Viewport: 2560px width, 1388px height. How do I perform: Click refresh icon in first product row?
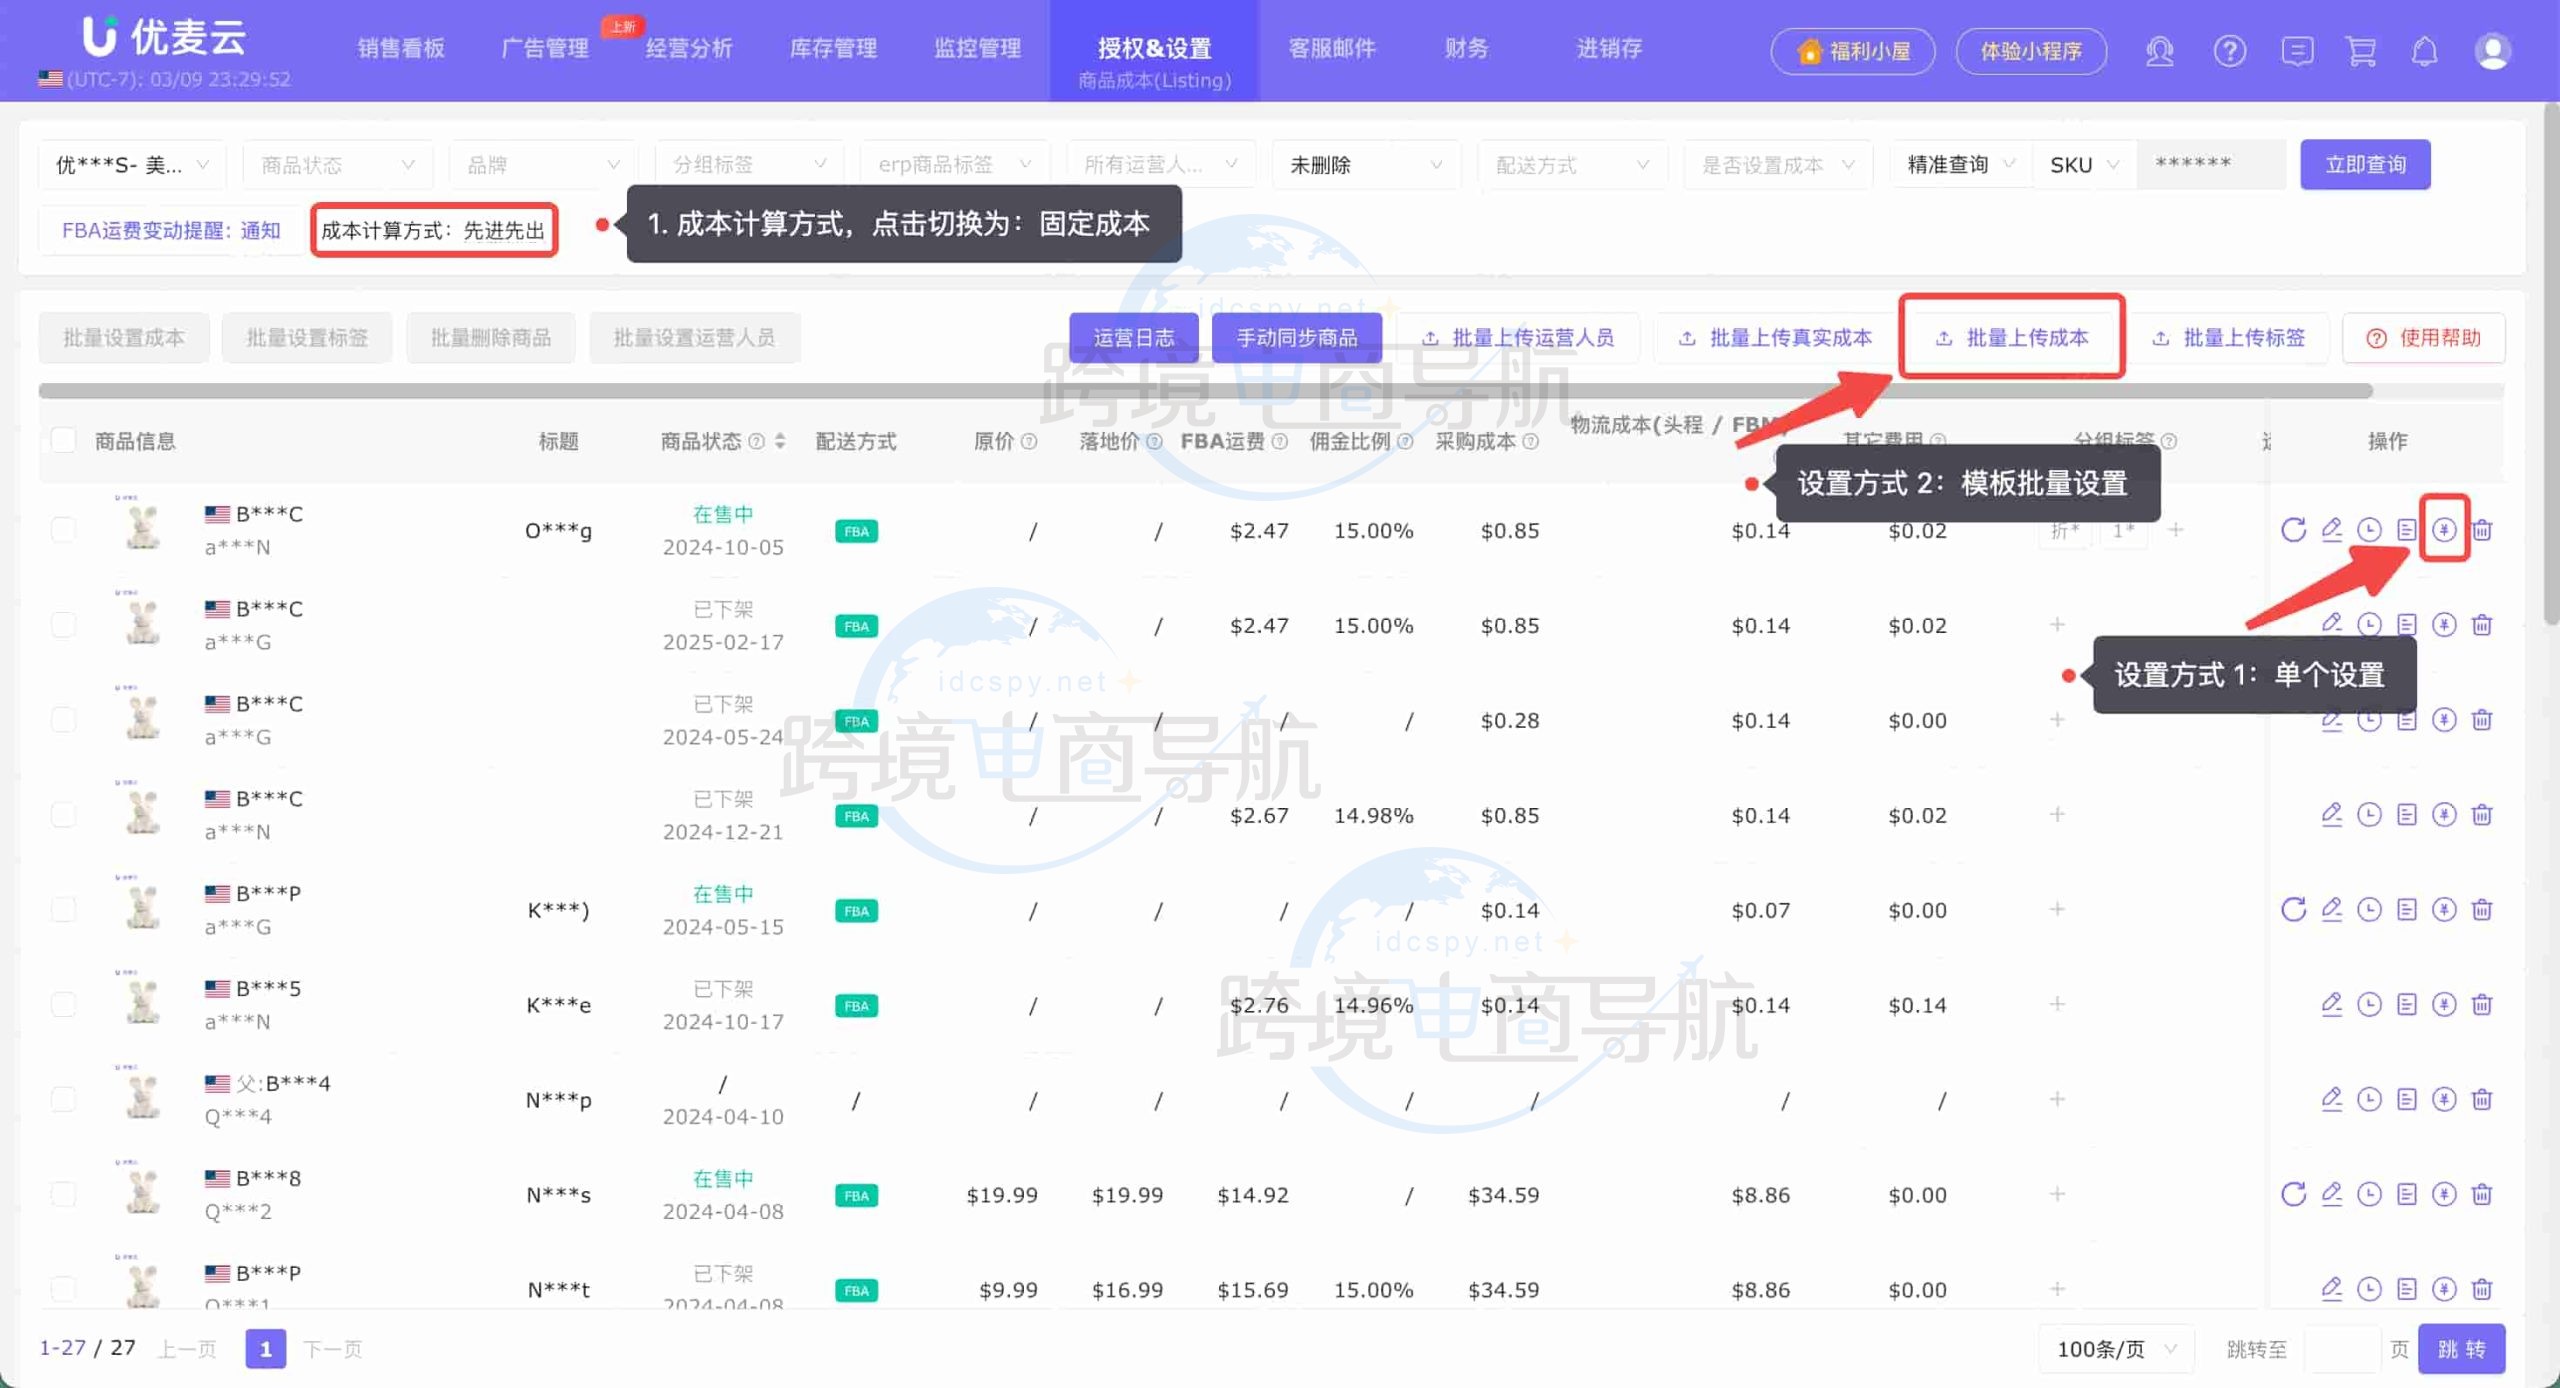(2293, 530)
